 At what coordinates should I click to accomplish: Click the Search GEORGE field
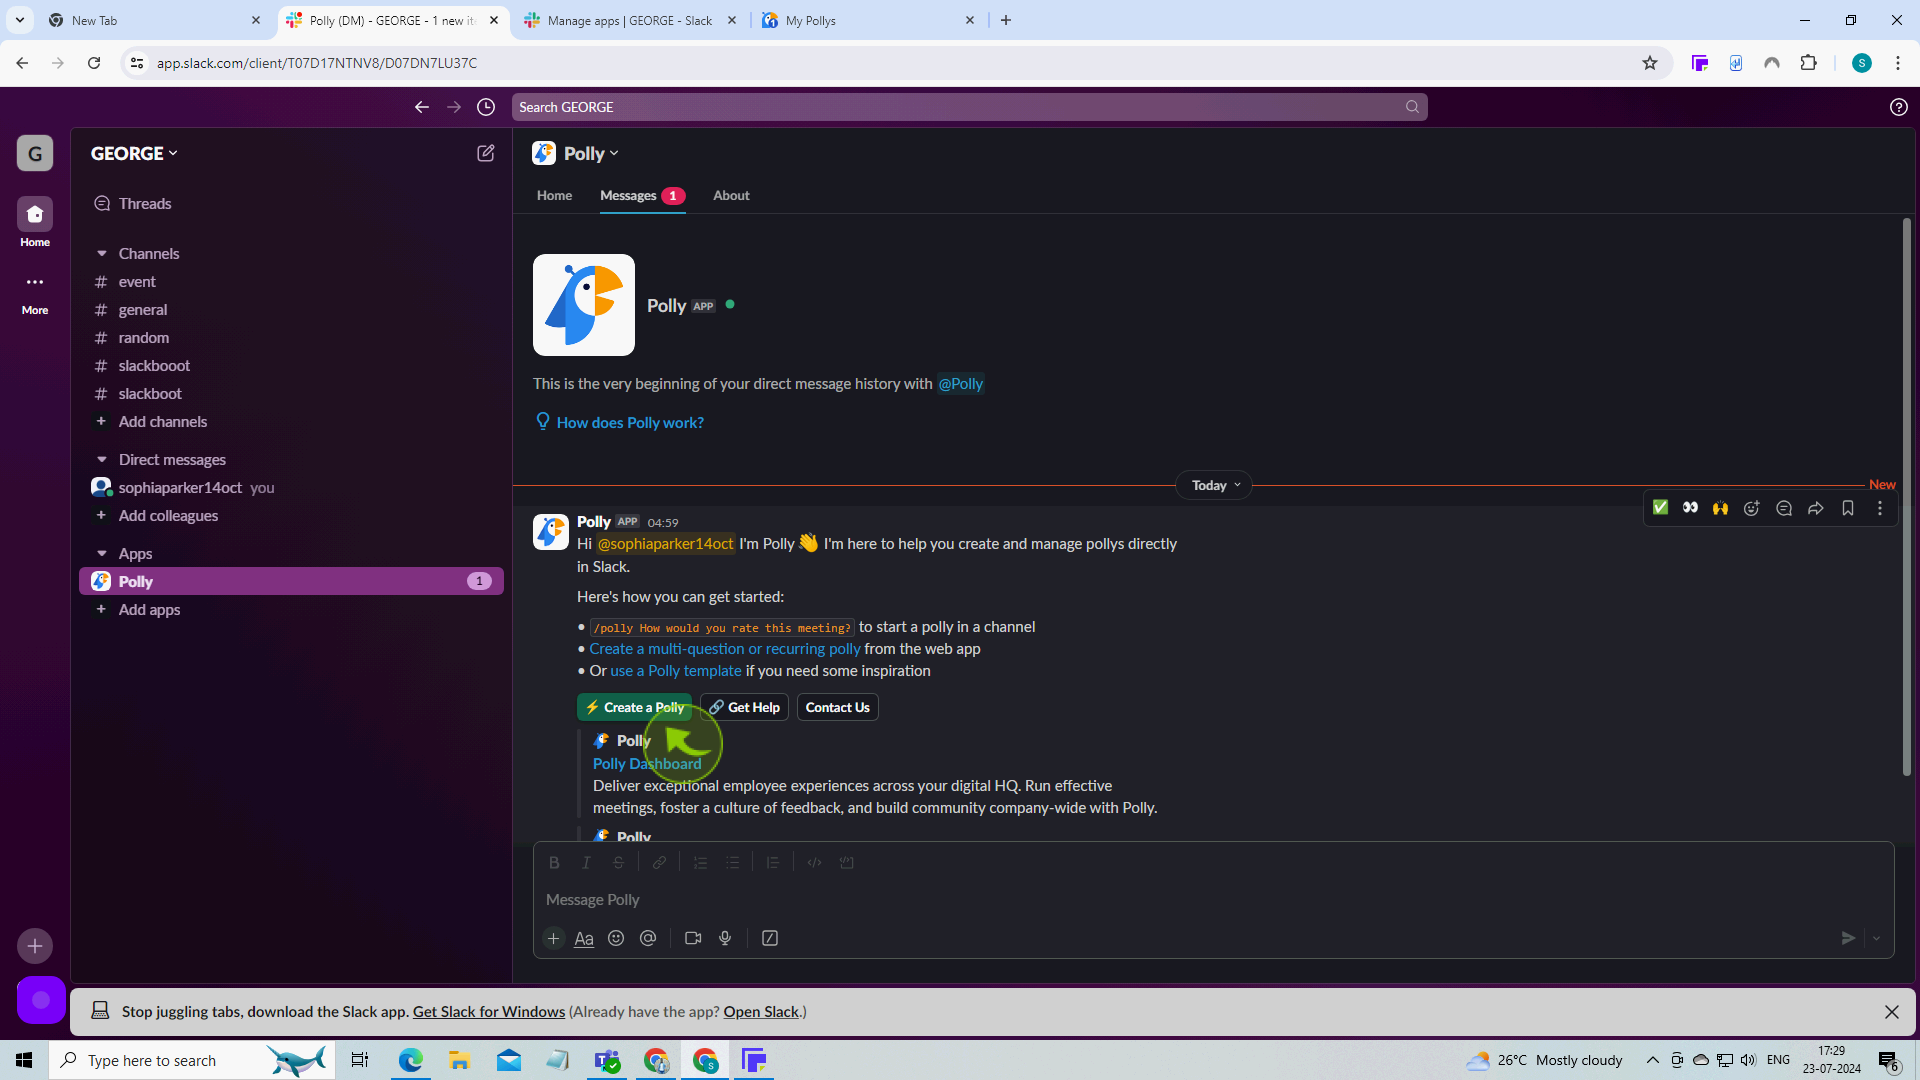pos(969,107)
